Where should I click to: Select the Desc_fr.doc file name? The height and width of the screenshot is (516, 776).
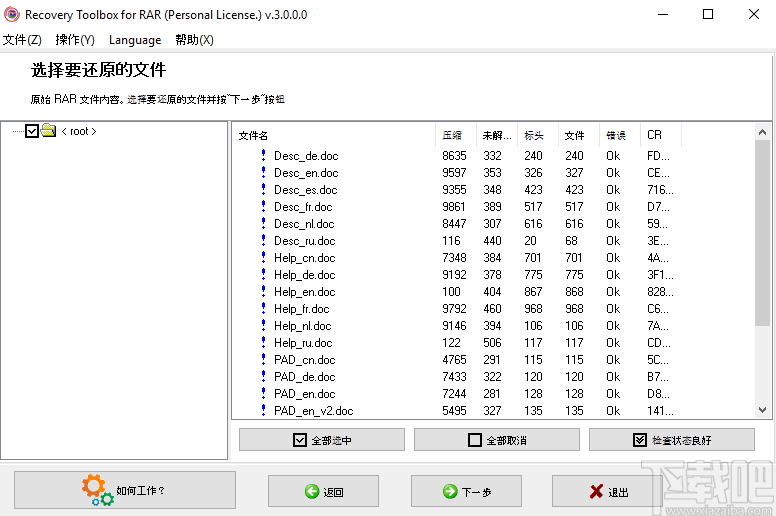(x=303, y=207)
